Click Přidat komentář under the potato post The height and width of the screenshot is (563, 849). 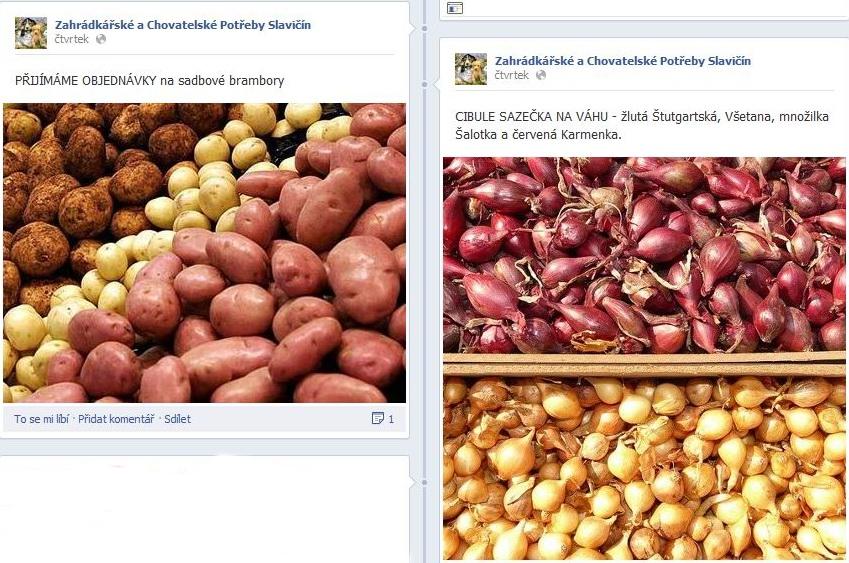coord(116,418)
